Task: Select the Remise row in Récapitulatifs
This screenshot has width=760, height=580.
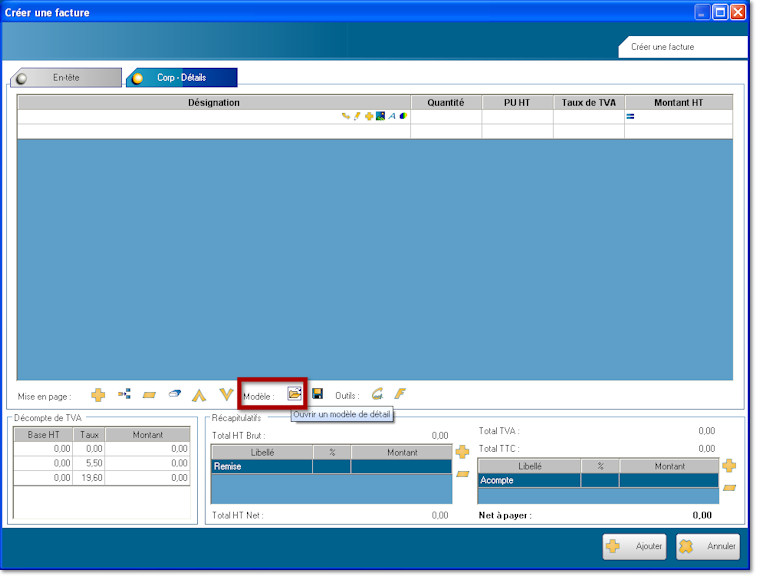Action: point(262,466)
